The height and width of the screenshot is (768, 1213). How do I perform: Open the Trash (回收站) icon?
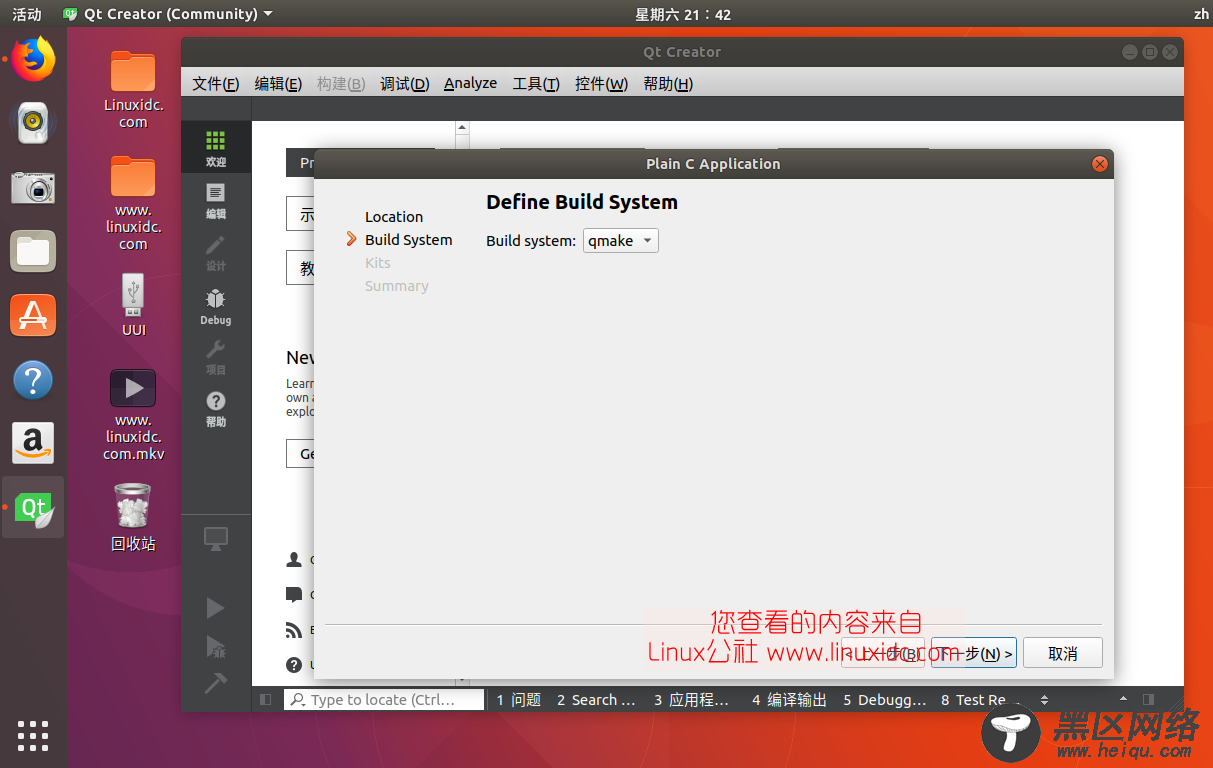coord(133,517)
